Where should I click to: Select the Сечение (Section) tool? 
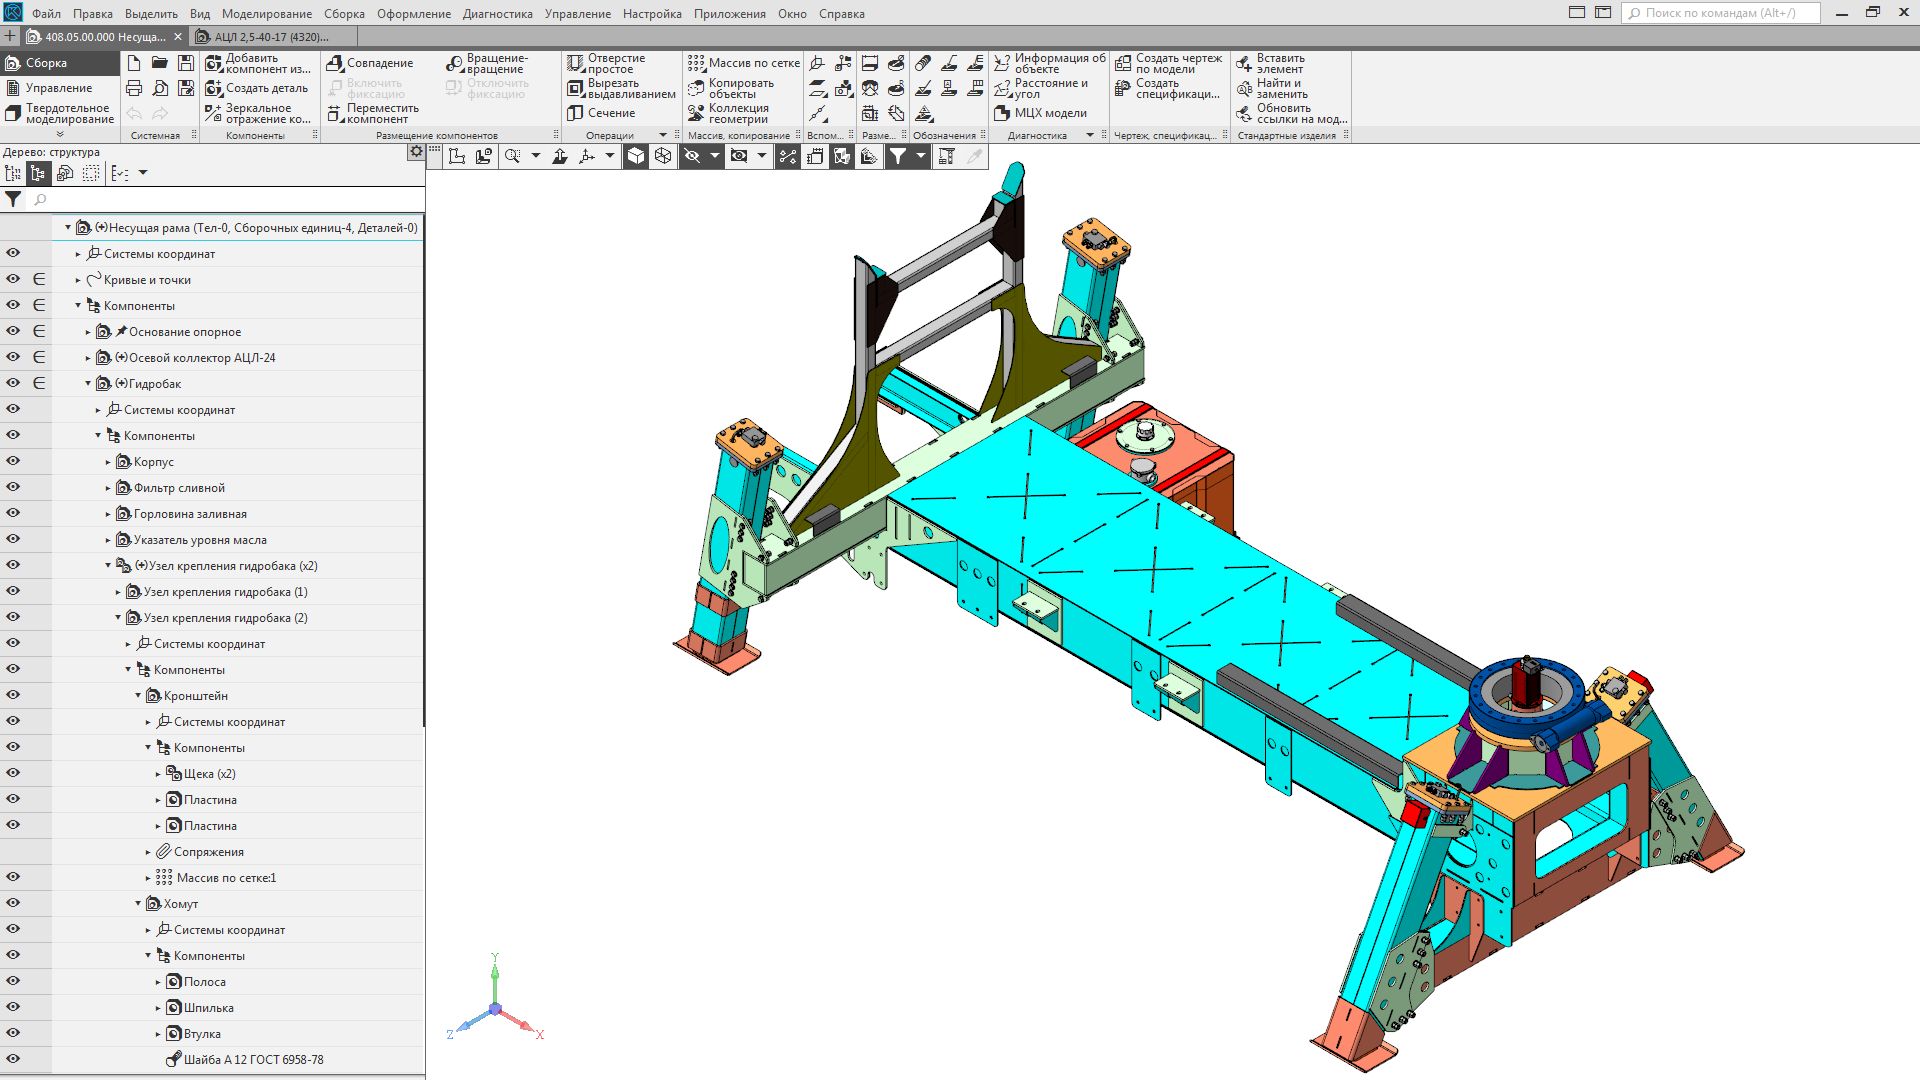pyautogui.click(x=601, y=113)
